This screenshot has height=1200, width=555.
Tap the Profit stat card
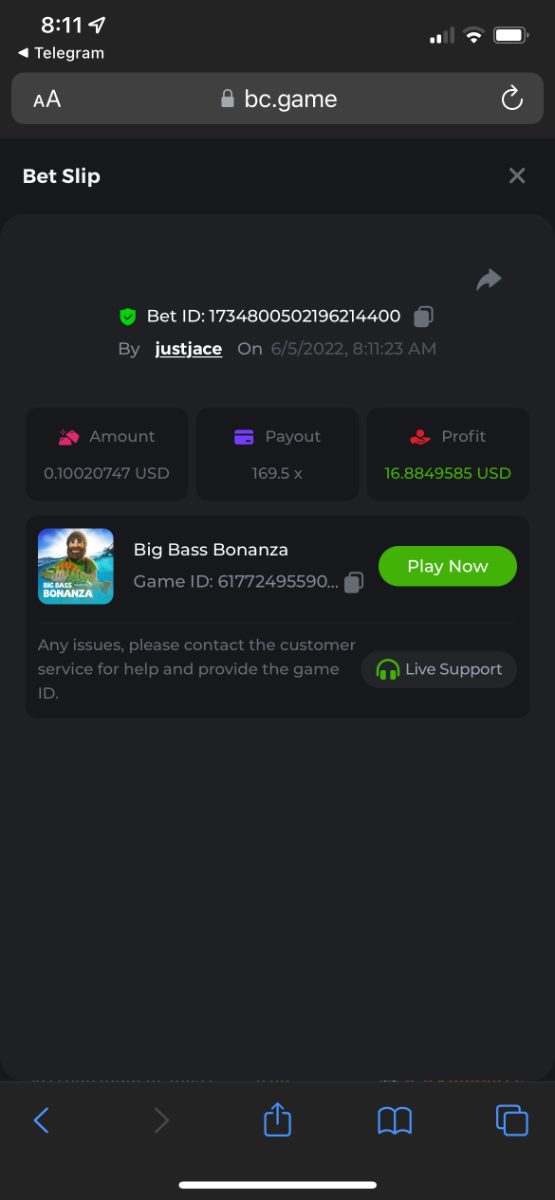[448, 454]
